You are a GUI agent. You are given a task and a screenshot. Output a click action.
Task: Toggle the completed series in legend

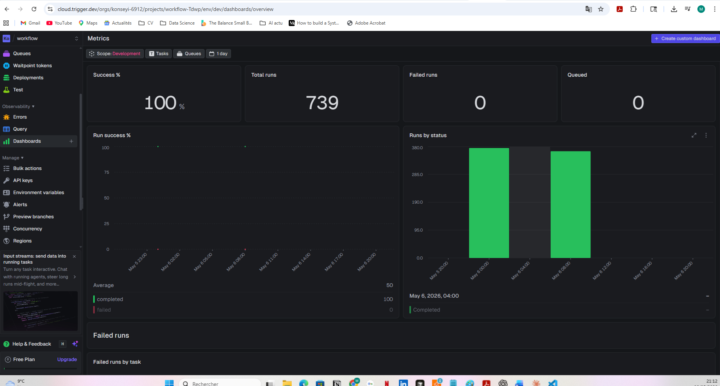click(x=110, y=299)
